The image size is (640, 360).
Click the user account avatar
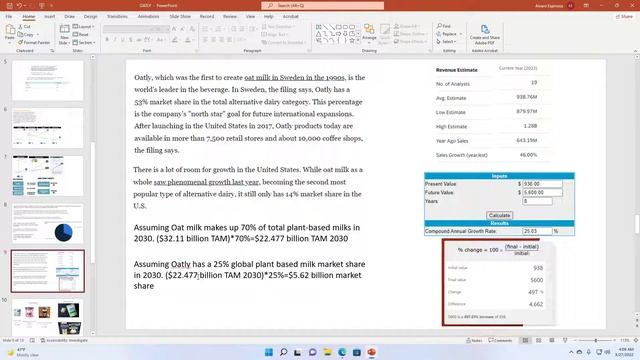(x=570, y=6)
